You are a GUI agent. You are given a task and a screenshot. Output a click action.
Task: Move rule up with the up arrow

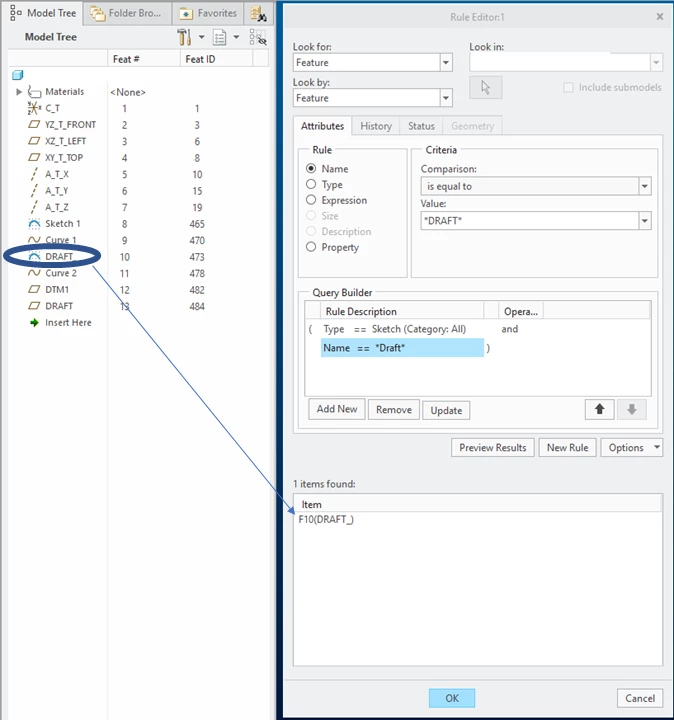point(599,409)
